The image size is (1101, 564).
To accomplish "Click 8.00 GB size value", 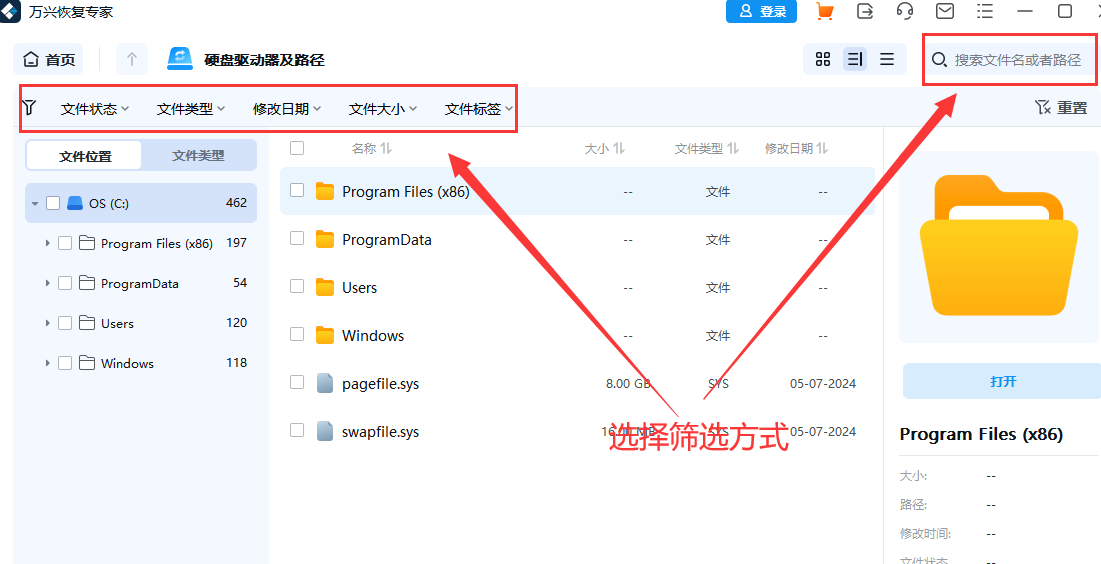I will point(628,383).
